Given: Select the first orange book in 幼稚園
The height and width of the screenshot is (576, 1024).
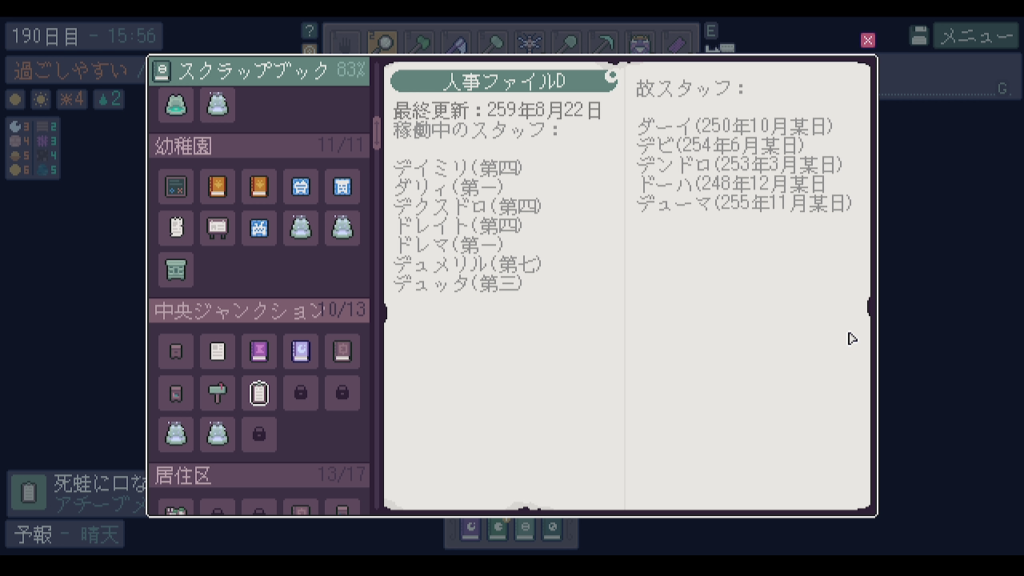Looking at the screenshot, I should (x=217, y=187).
